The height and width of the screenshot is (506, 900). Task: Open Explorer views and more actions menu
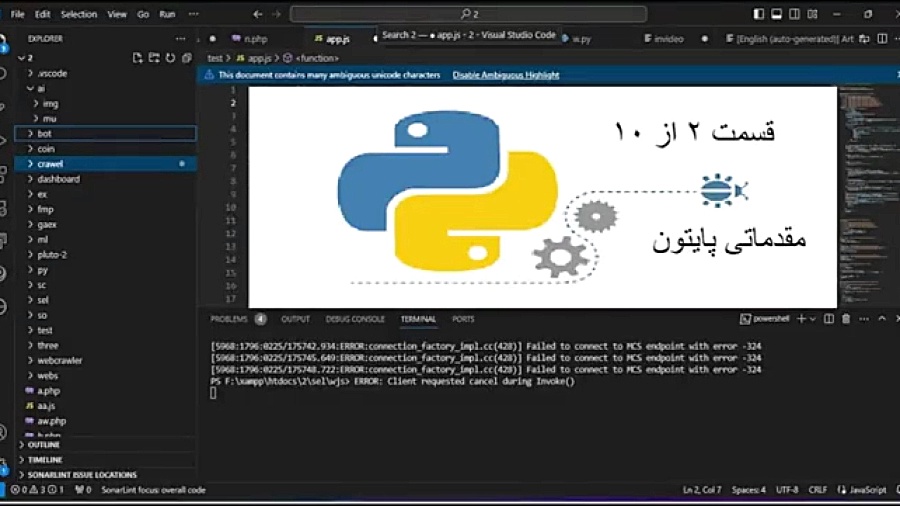(x=180, y=38)
